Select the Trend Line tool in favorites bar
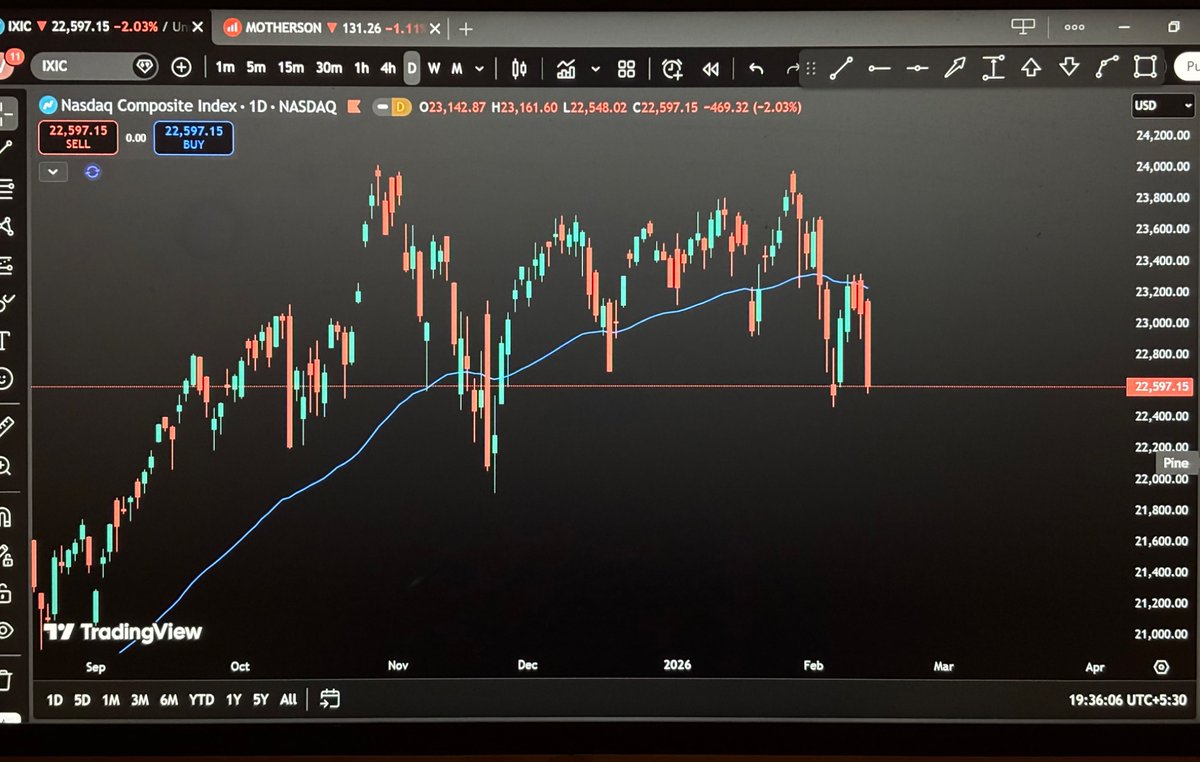This screenshot has height=762, width=1200. (x=841, y=68)
